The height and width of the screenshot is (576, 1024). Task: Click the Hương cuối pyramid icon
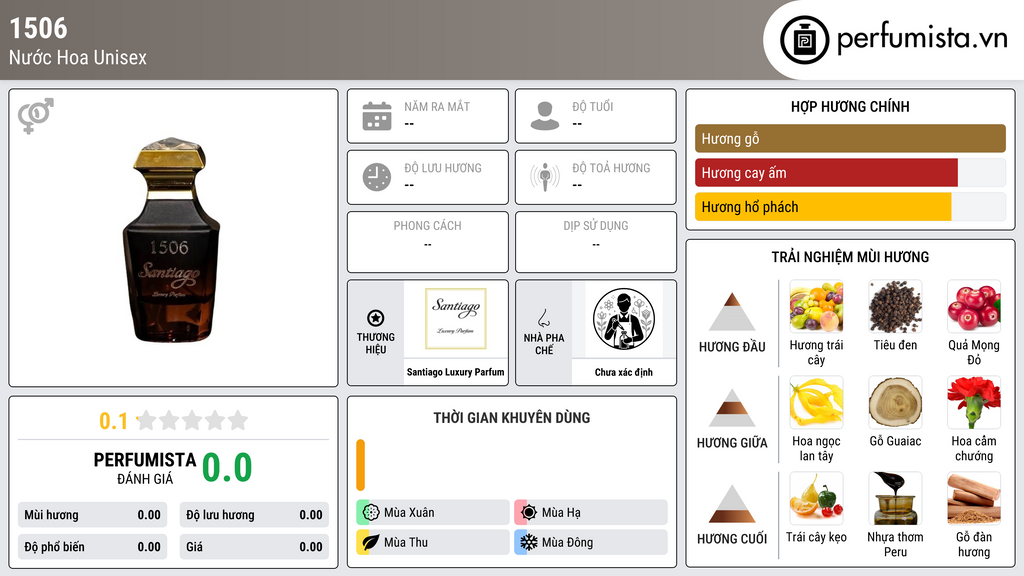(732, 504)
